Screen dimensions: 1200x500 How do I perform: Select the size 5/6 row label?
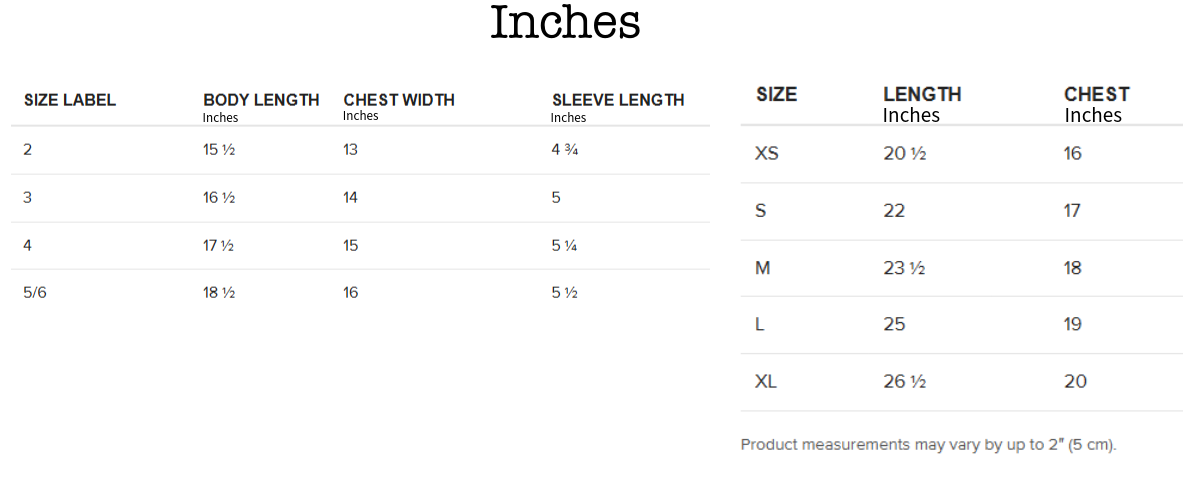(x=35, y=293)
